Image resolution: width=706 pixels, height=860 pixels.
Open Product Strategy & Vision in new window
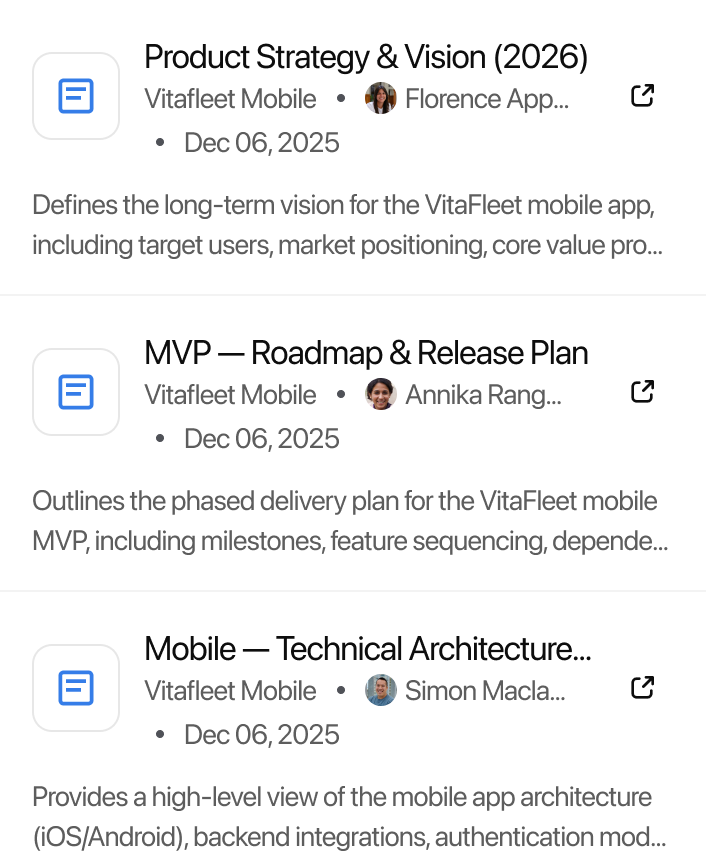(x=642, y=96)
